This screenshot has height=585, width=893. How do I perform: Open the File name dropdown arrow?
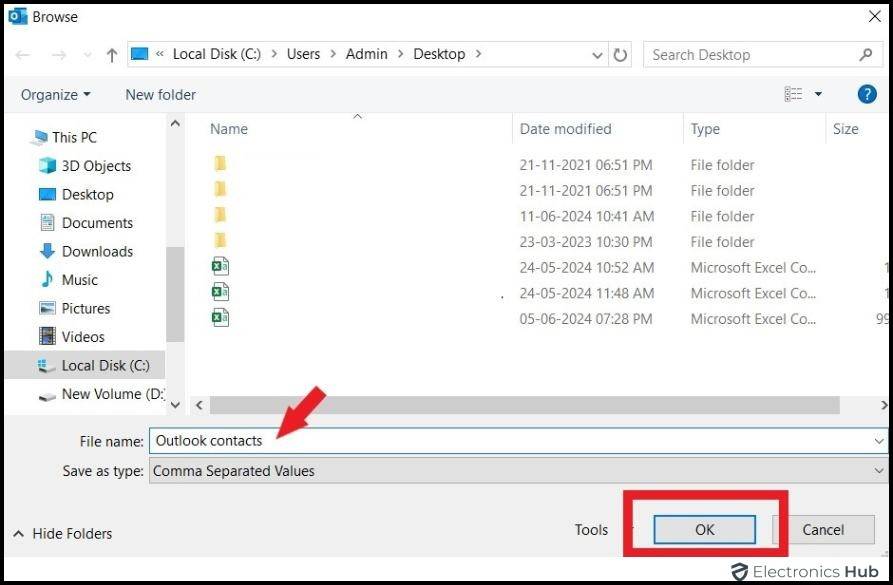point(879,441)
